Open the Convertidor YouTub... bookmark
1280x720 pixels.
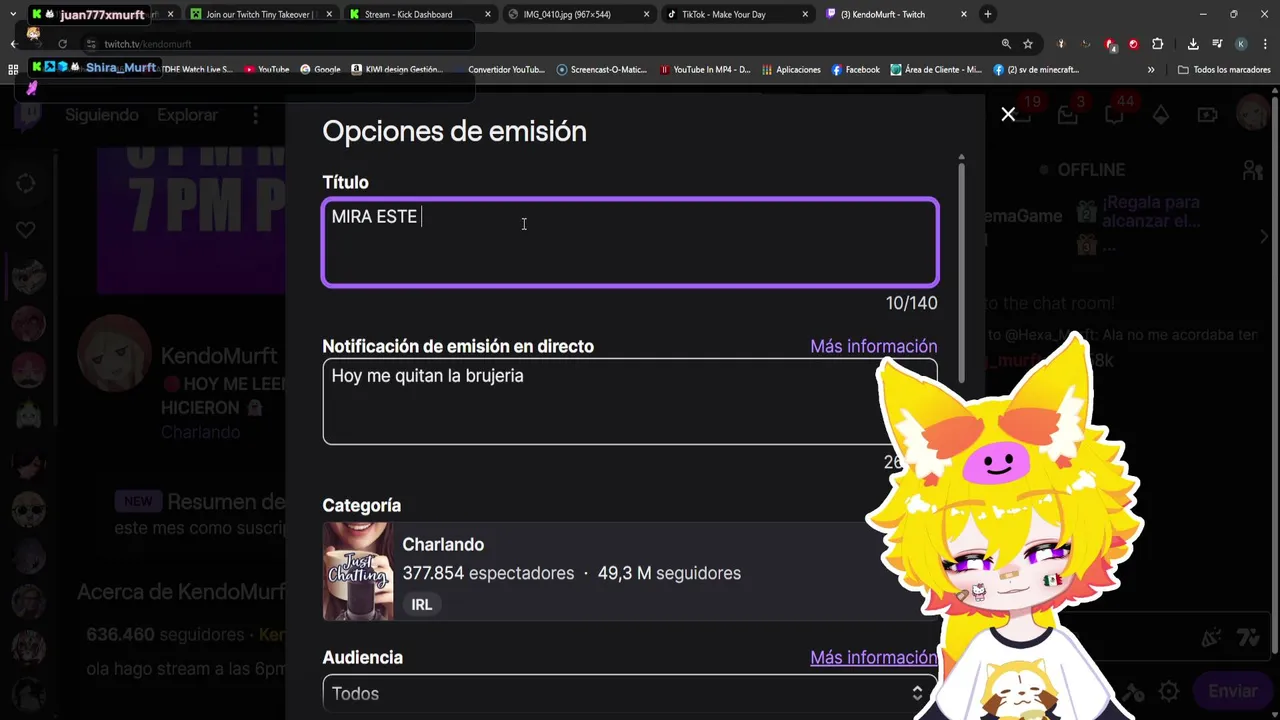(x=499, y=70)
